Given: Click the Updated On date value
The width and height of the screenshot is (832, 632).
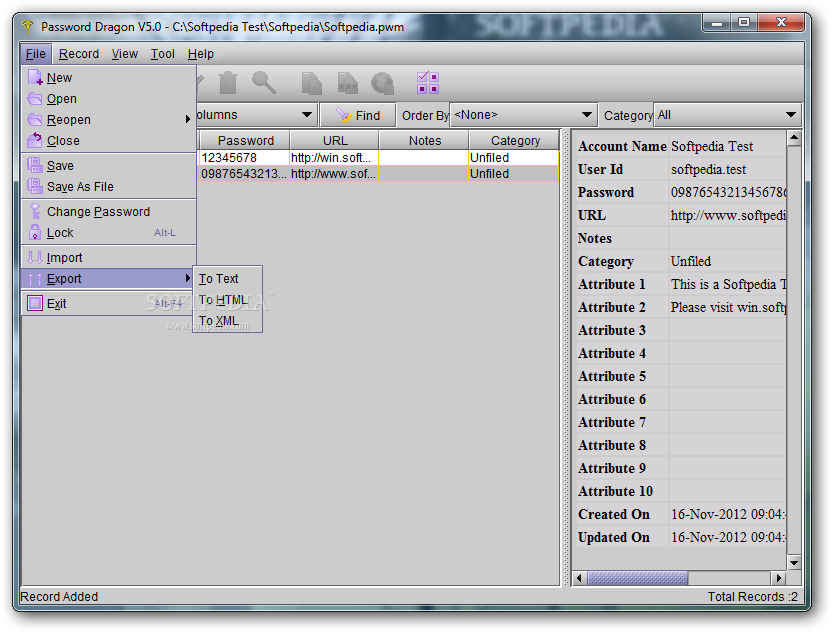Looking at the screenshot, I should tap(728, 537).
